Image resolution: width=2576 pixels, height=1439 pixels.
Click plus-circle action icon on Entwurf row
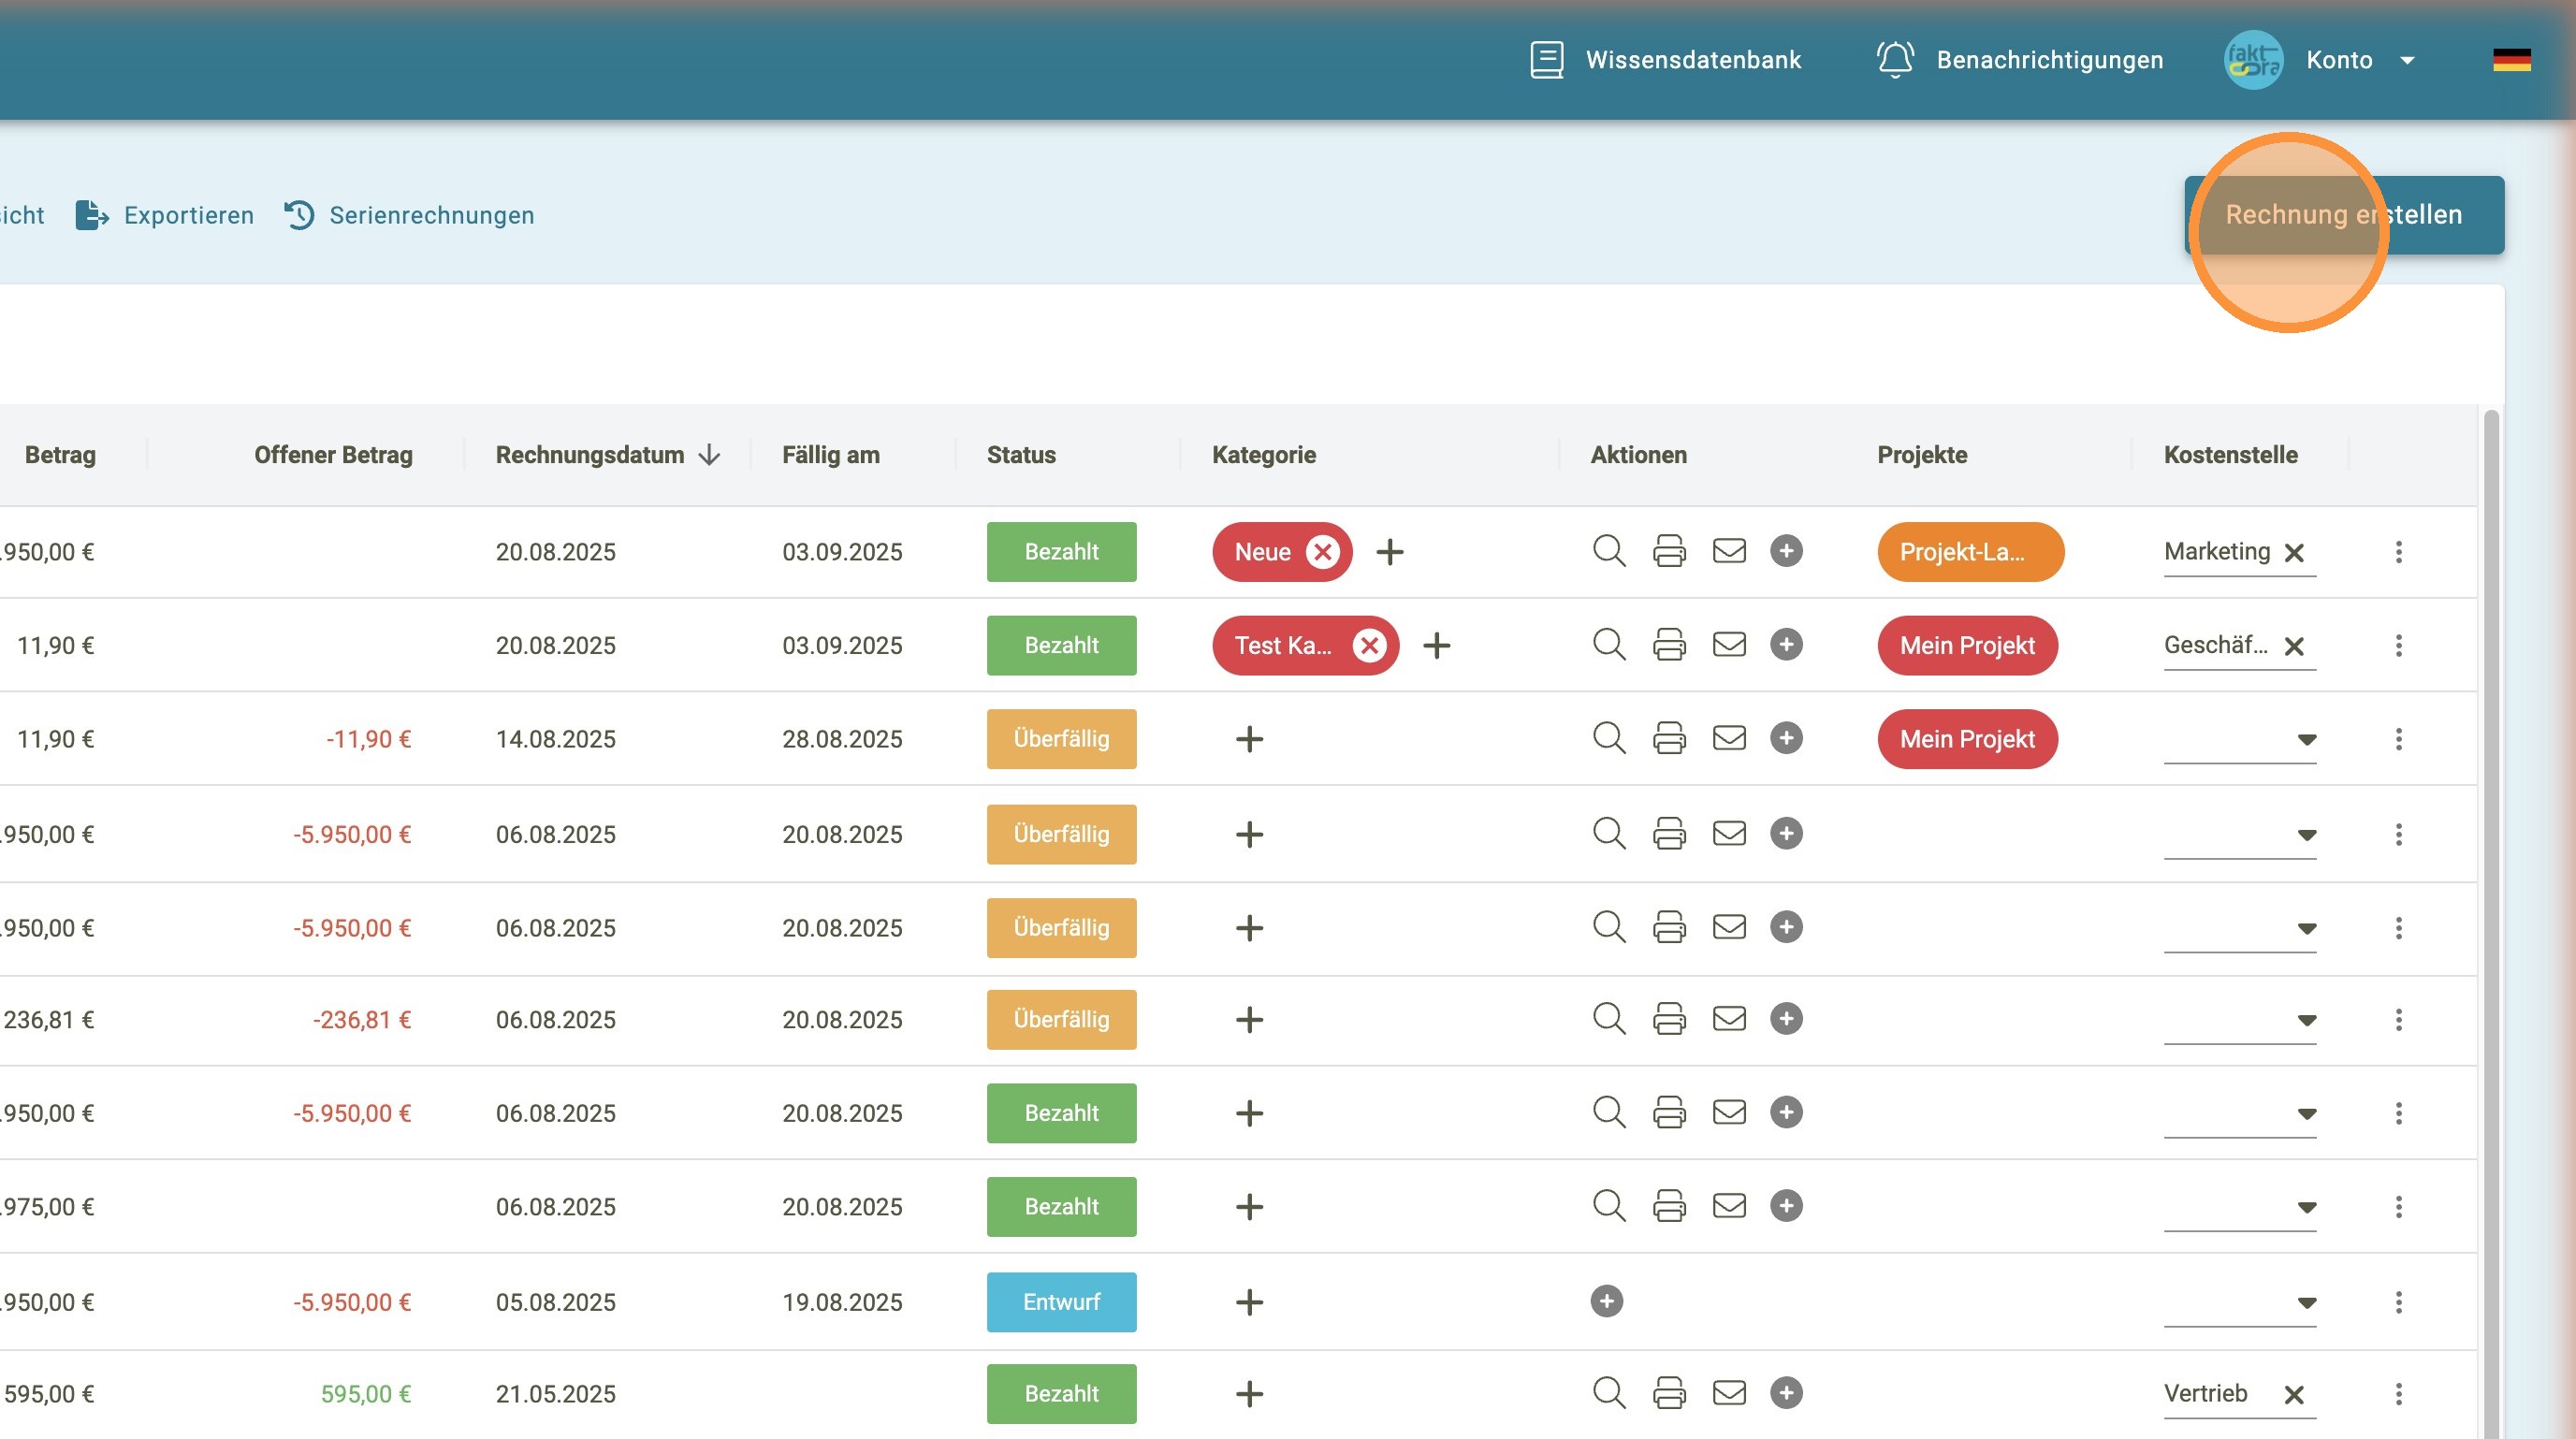click(1606, 1301)
